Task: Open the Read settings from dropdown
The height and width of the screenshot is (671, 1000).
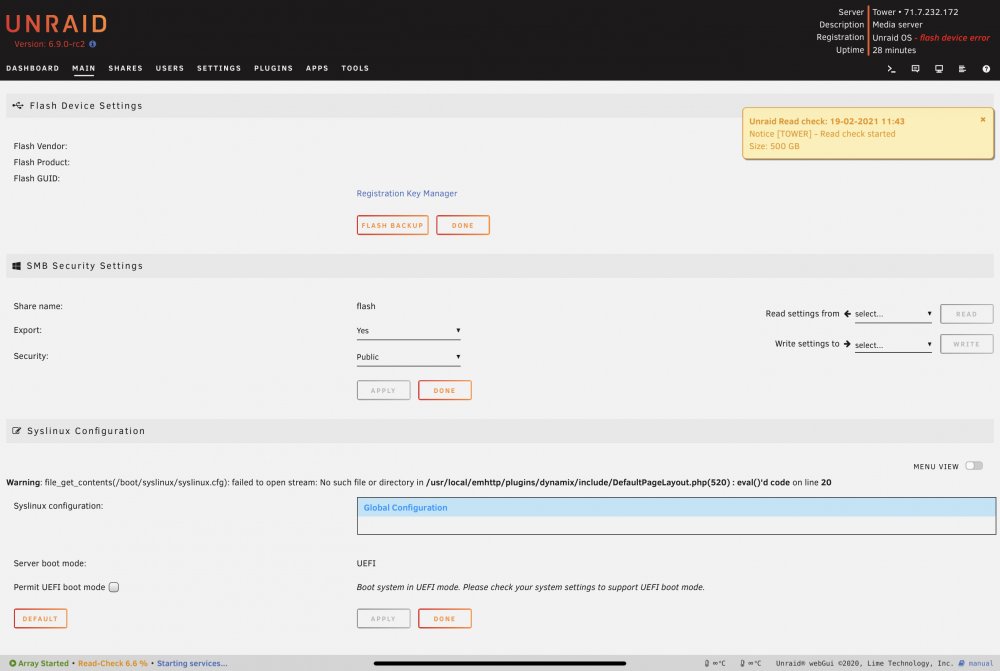Action: [x=893, y=314]
